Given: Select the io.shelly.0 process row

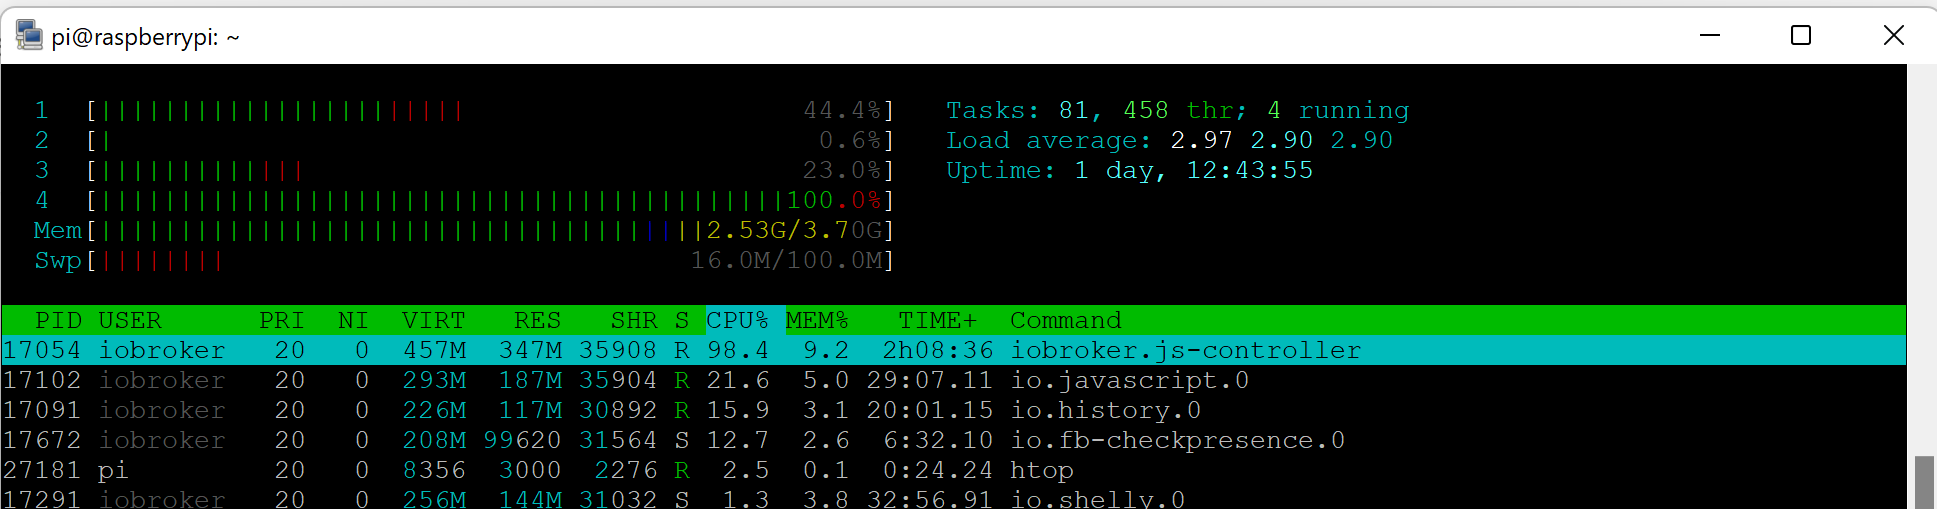Looking at the screenshot, I should click(x=954, y=498).
